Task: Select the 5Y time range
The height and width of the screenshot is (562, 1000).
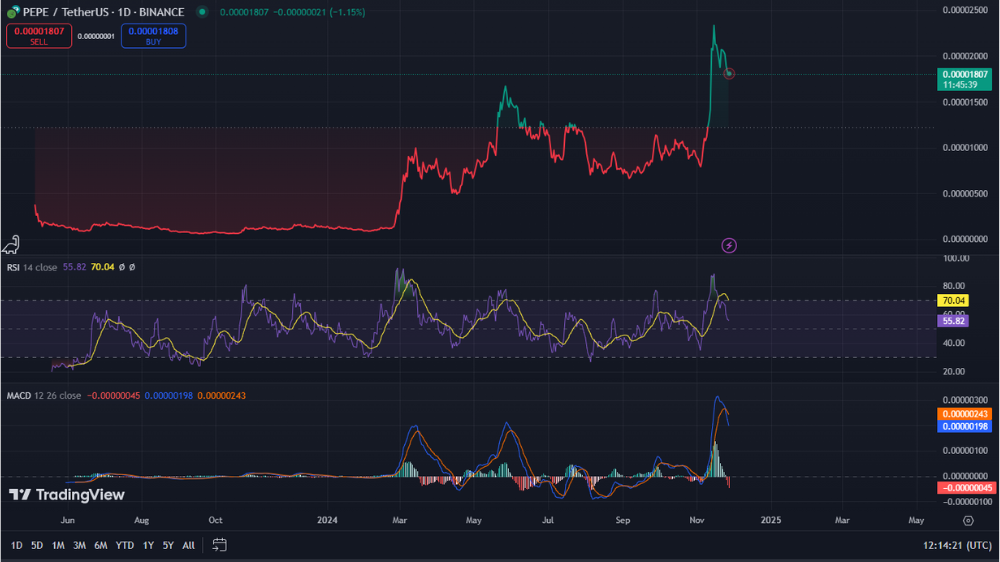Action: [x=168, y=545]
